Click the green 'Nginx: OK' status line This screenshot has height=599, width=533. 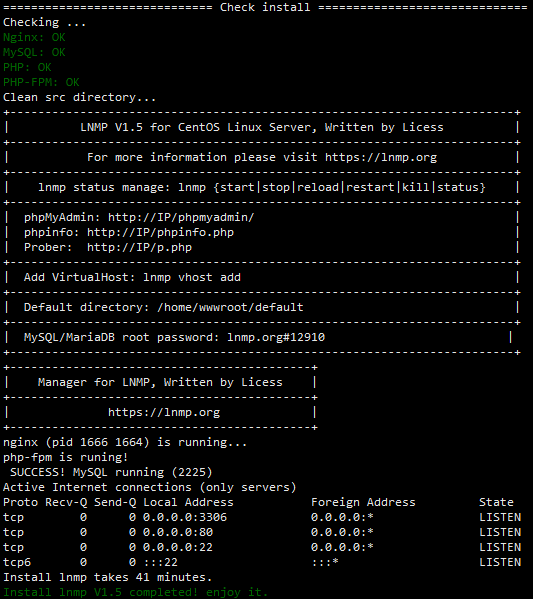(x=34, y=37)
